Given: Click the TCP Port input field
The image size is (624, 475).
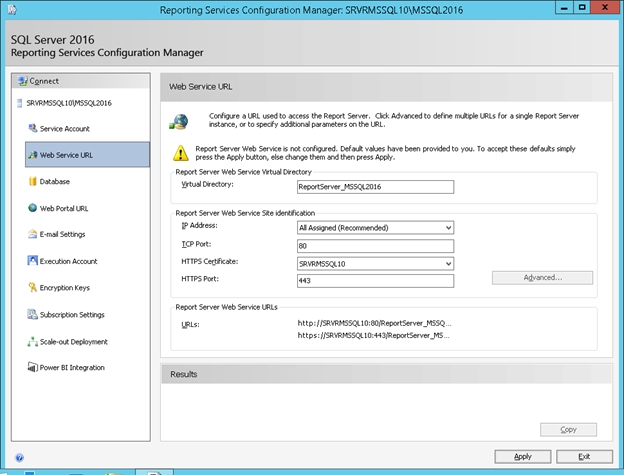Looking at the screenshot, I should click(x=375, y=245).
